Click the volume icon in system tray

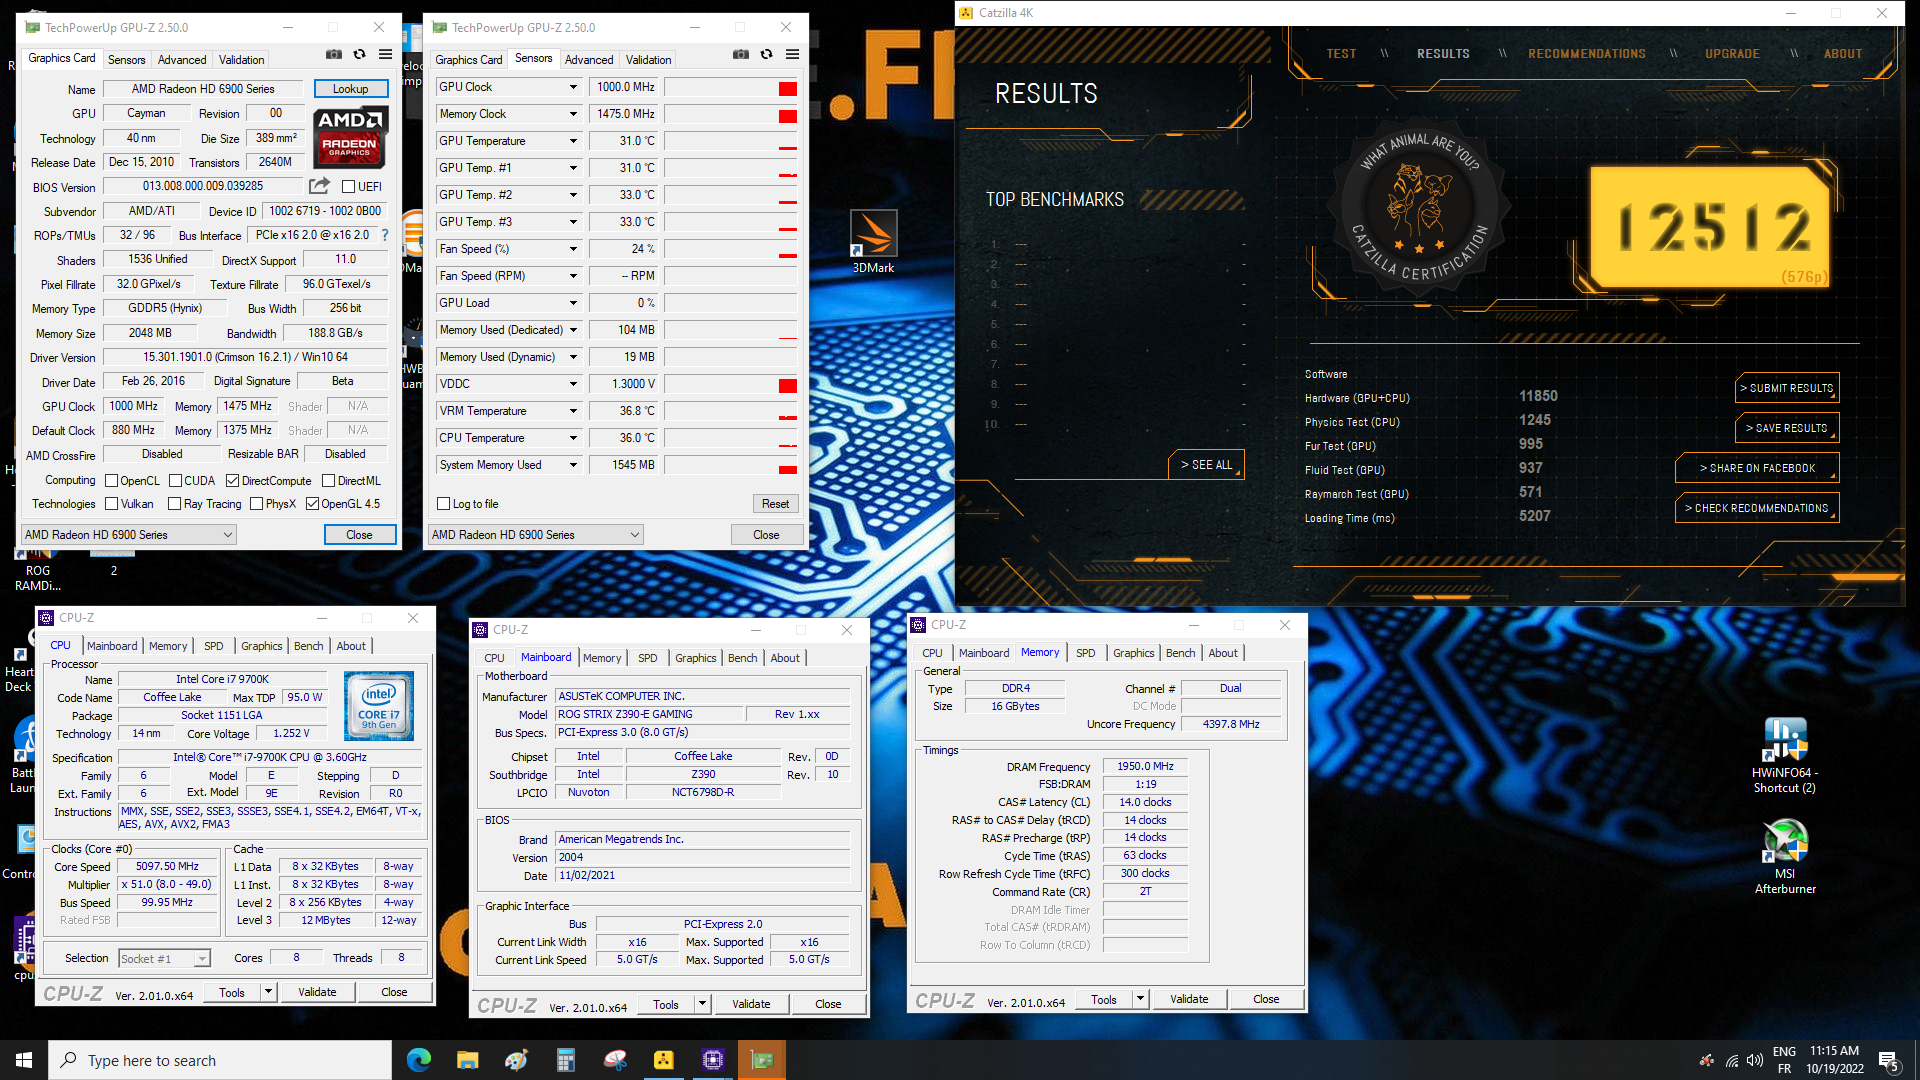pos(1754,1060)
